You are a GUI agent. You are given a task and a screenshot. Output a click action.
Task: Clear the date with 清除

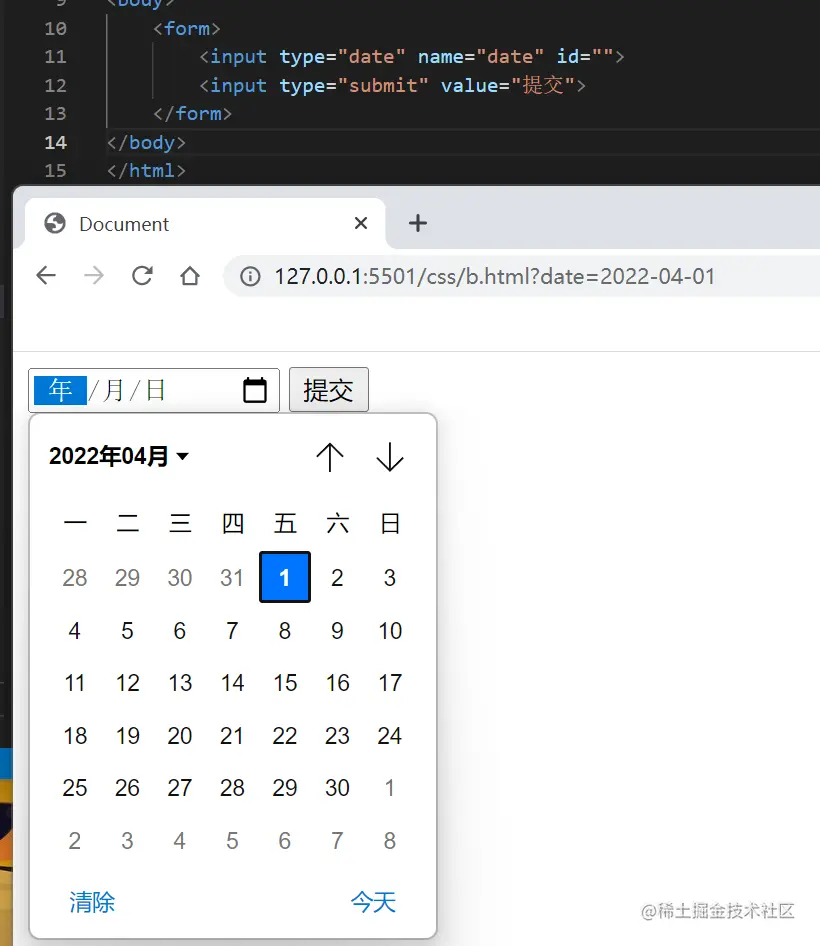point(92,903)
